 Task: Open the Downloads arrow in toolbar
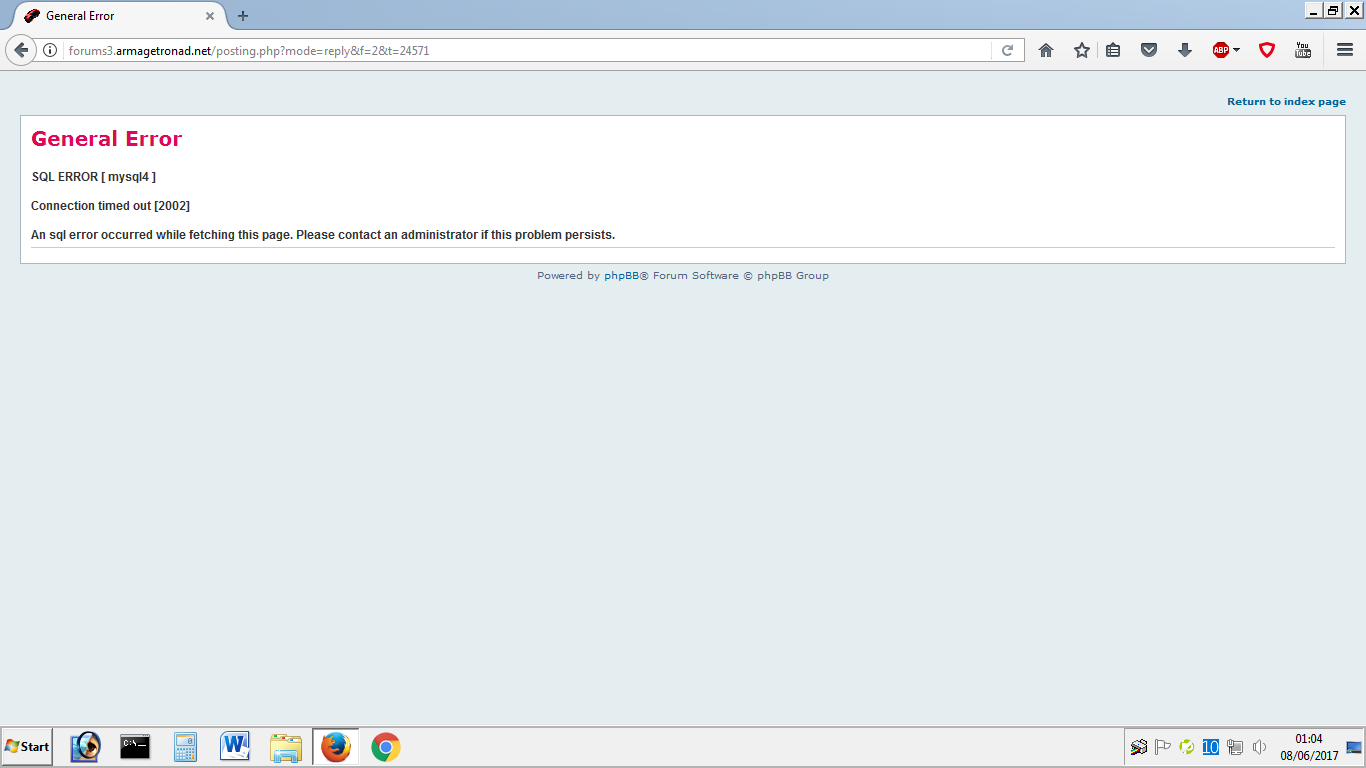click(1185, 50)
